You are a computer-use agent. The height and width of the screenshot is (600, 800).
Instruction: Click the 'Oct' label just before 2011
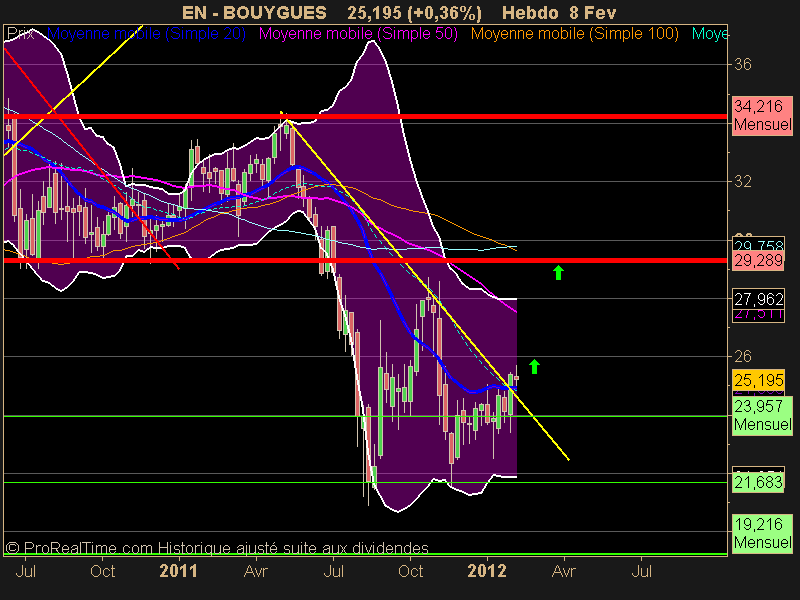102,570
